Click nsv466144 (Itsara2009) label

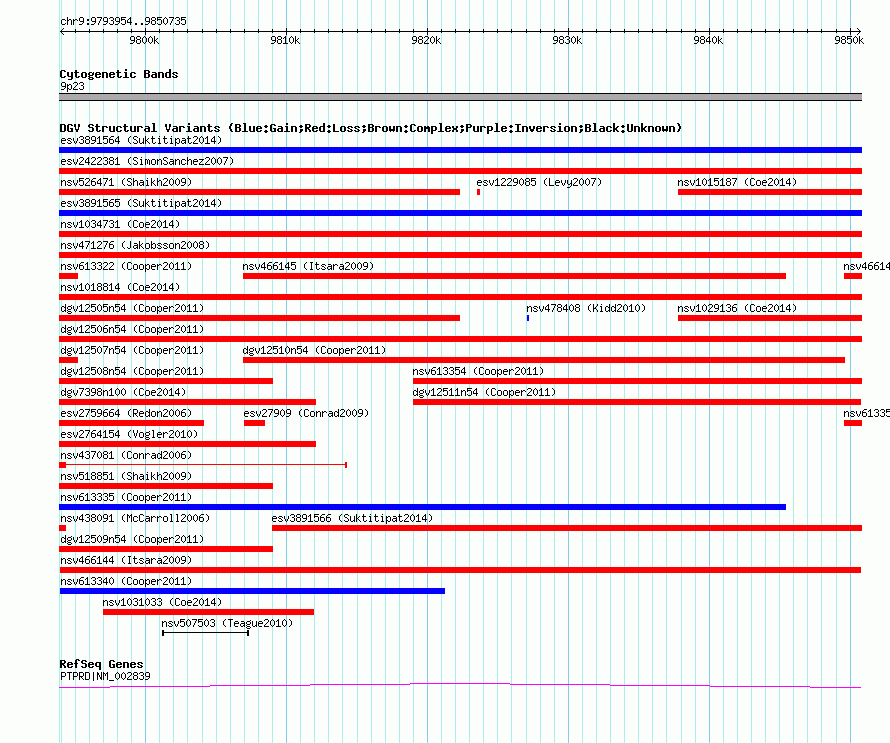pos(126,560)
